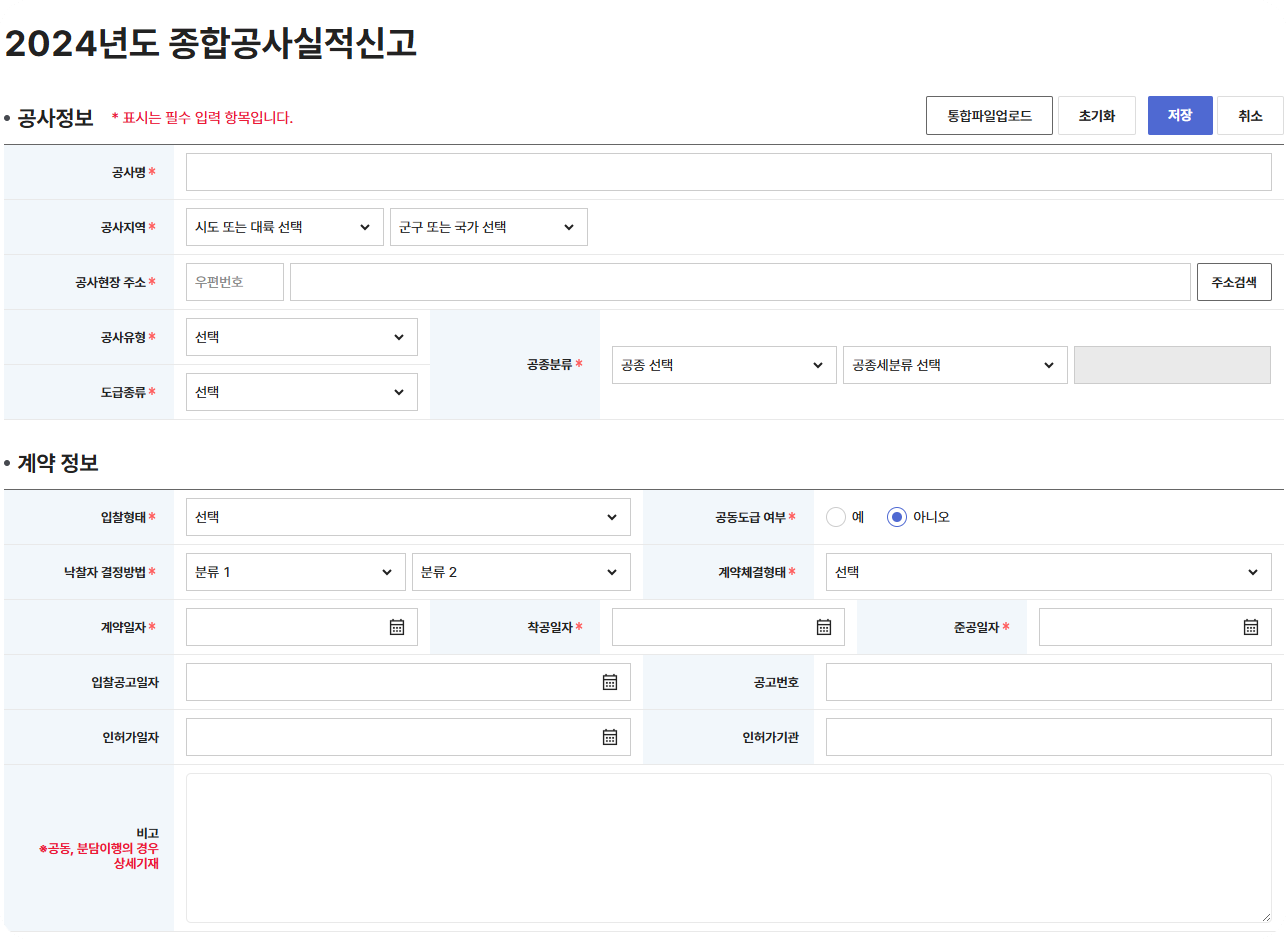Expand the 공사유형 selection dropdown
1286x939 pixels.
tap(301, 337)
